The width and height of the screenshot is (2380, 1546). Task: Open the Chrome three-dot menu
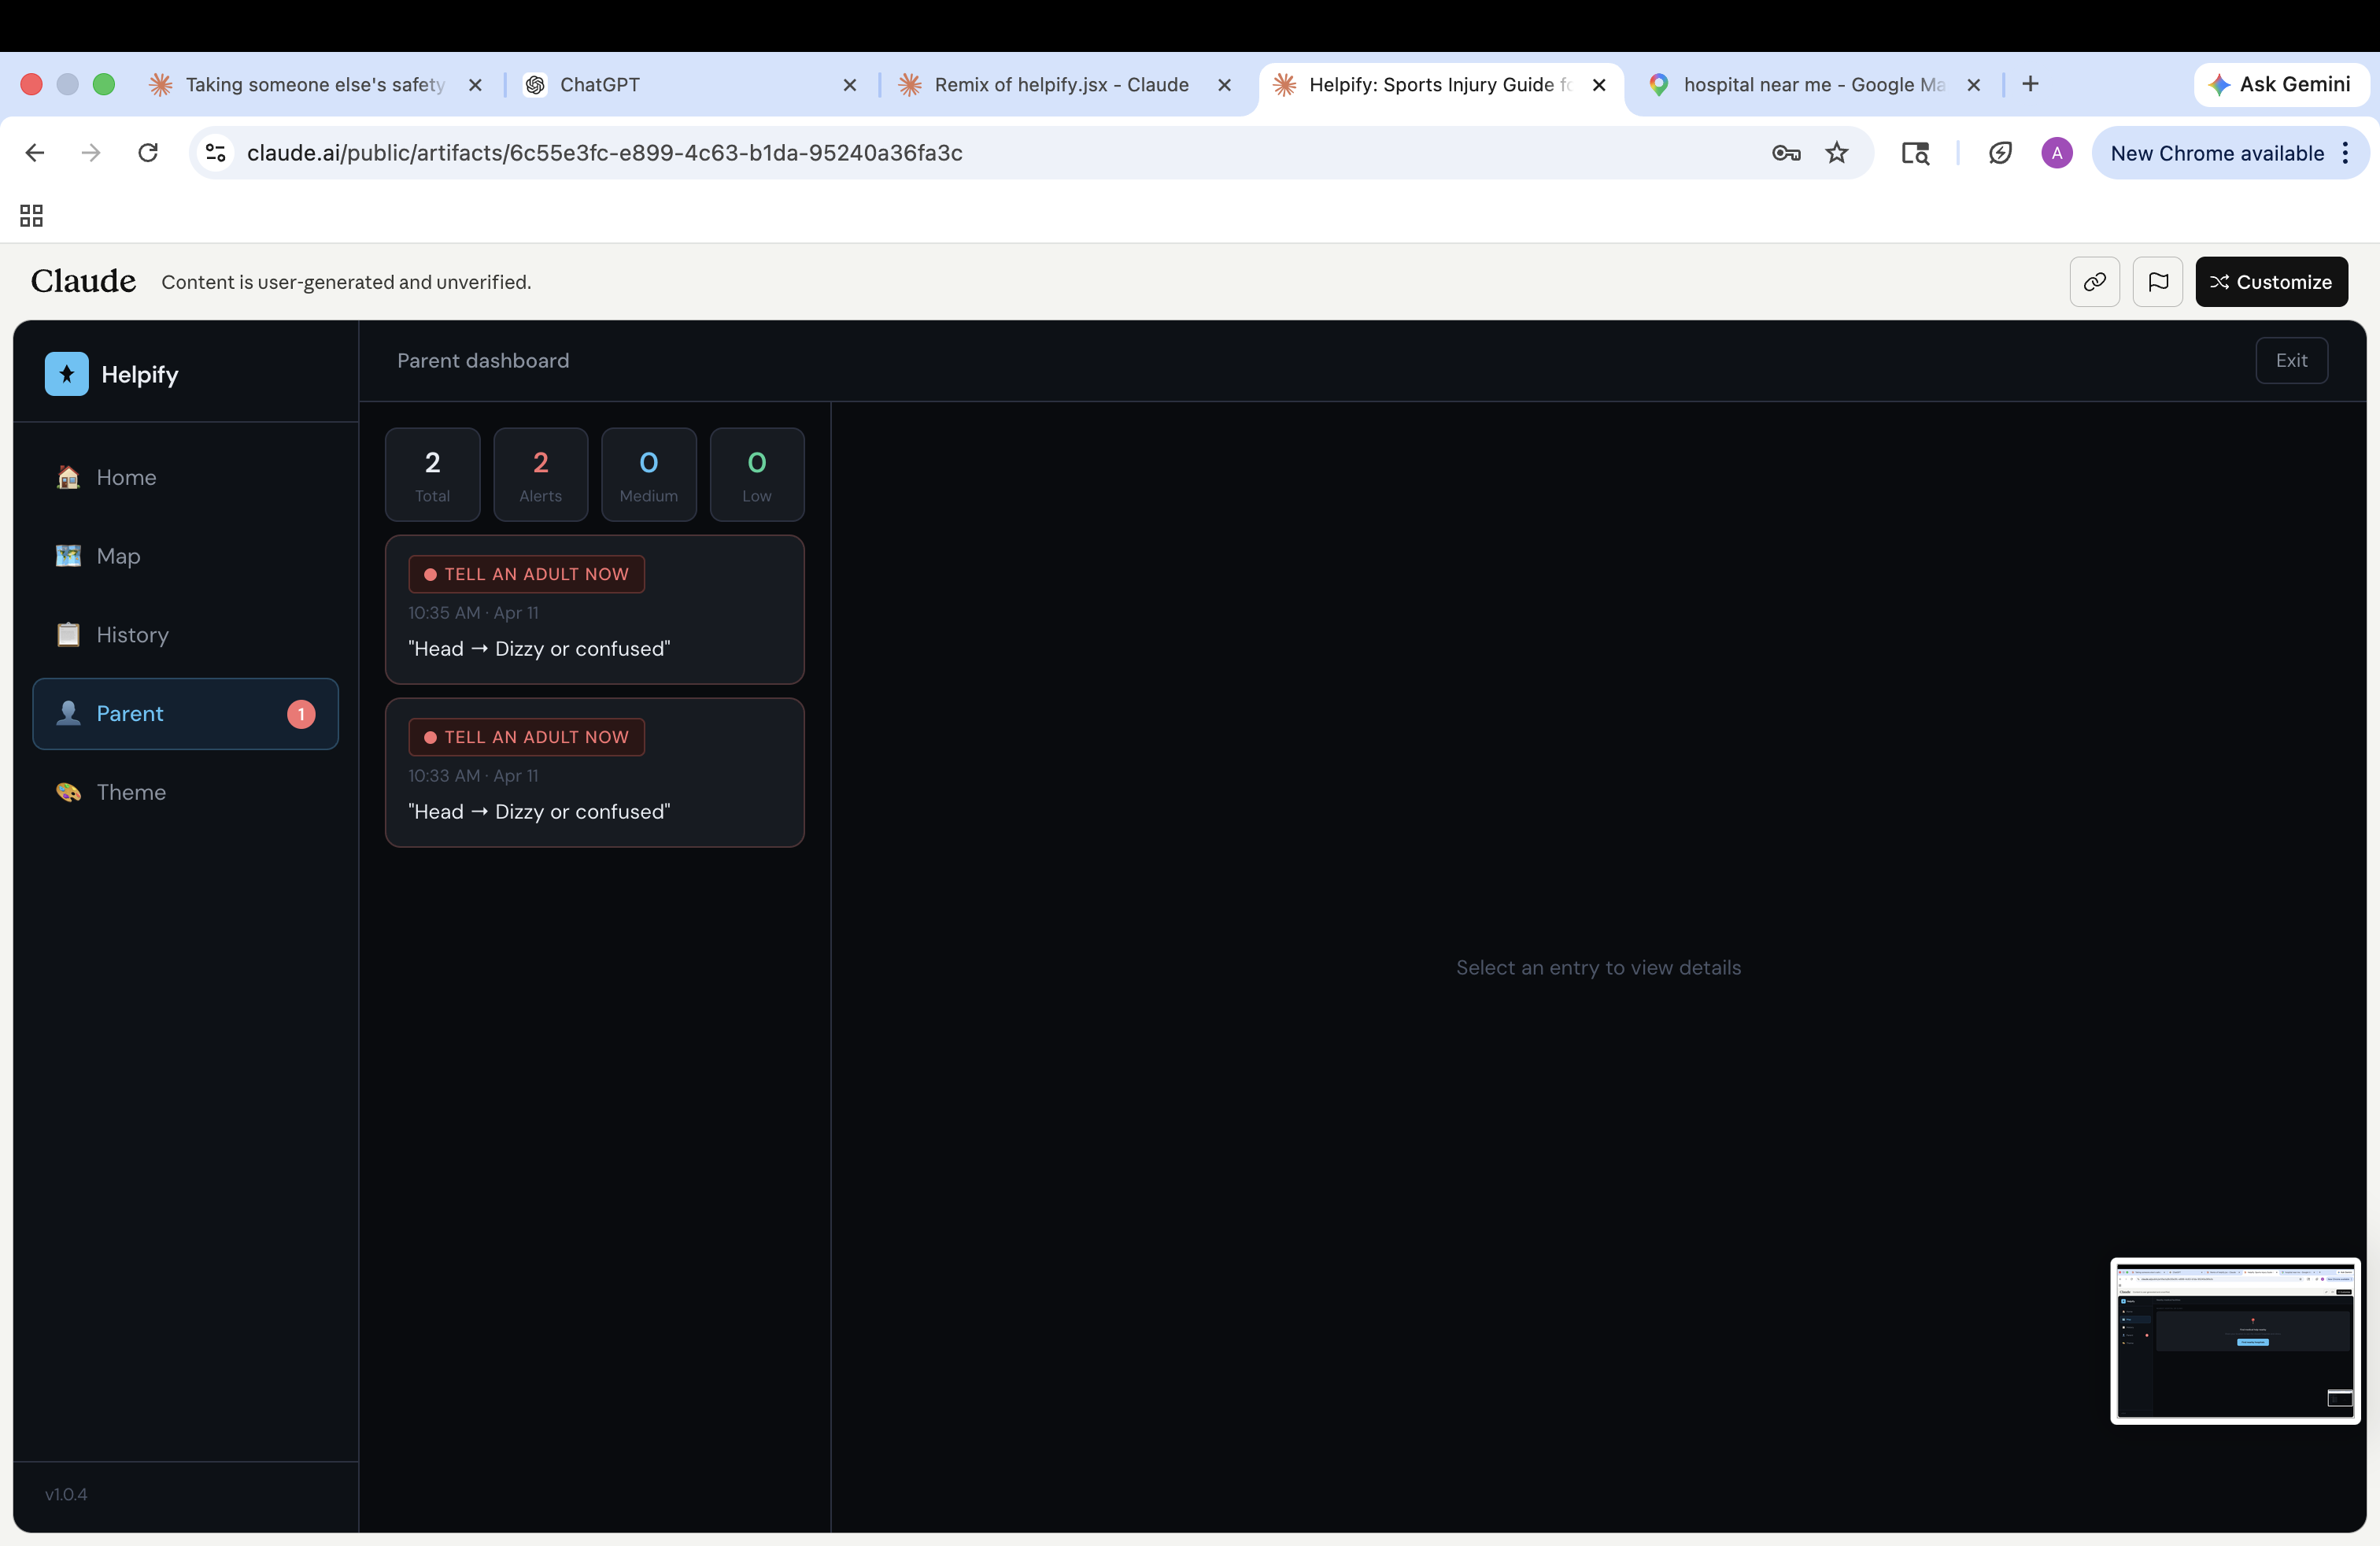coord(2345,153)
